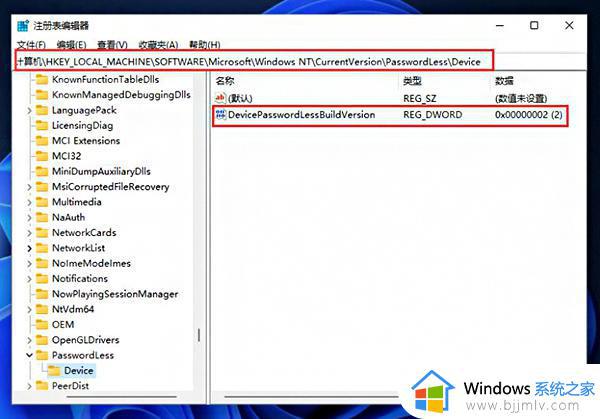Click the 类型 column header
This screenshot has height=419, width=600.
pos(412,81)
